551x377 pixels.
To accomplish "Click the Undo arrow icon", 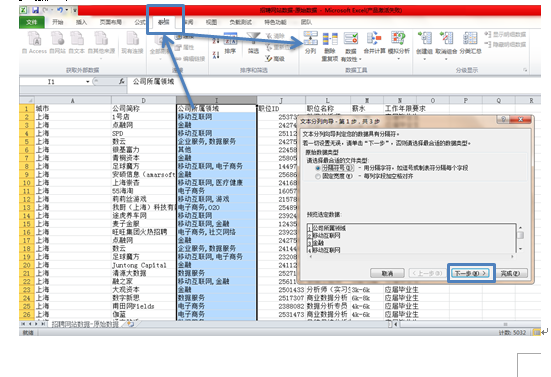I will [60, 10].
